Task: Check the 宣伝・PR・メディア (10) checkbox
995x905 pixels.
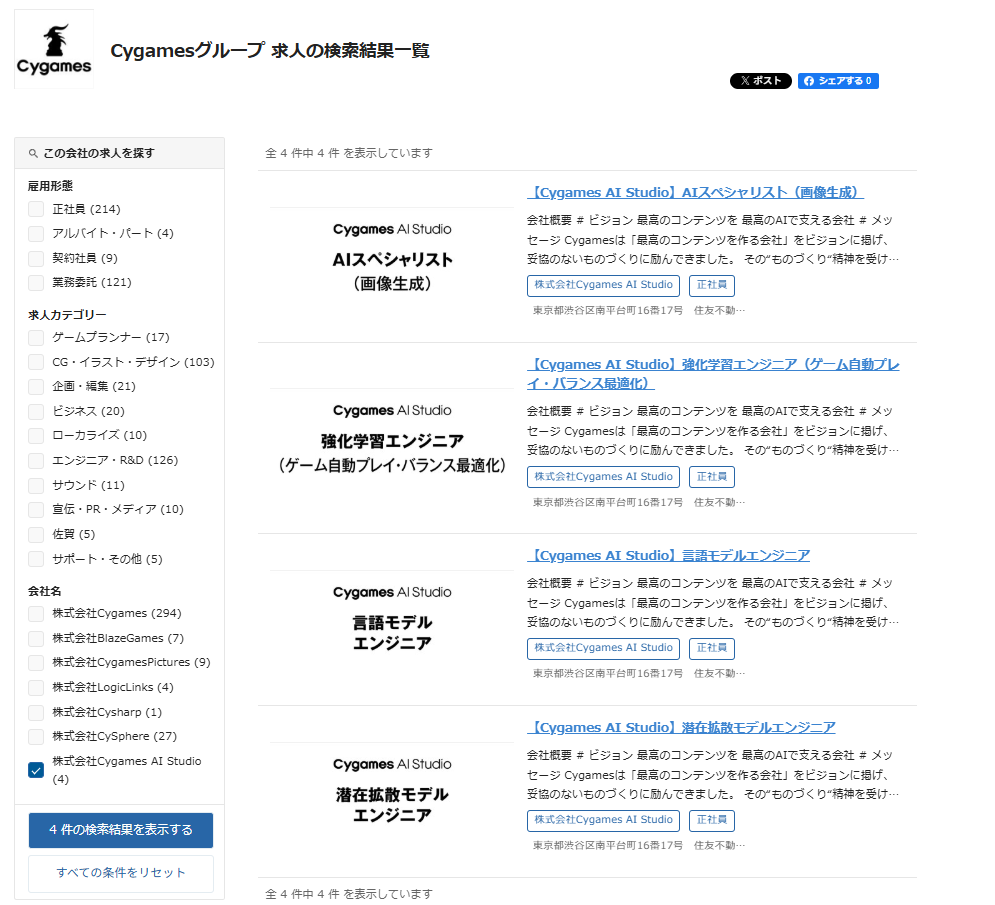Action: tap(36, 510)
